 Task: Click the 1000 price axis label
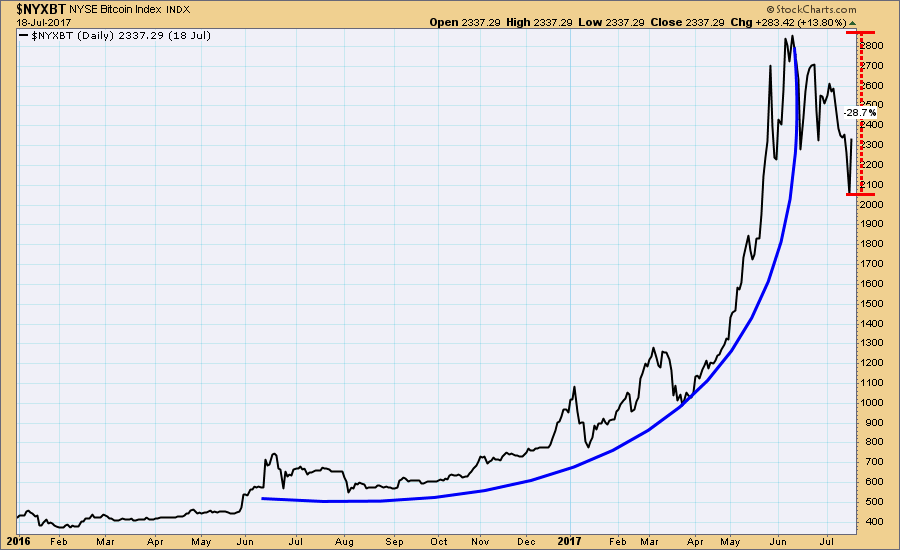pyautogui.click(x=872, y=402)
